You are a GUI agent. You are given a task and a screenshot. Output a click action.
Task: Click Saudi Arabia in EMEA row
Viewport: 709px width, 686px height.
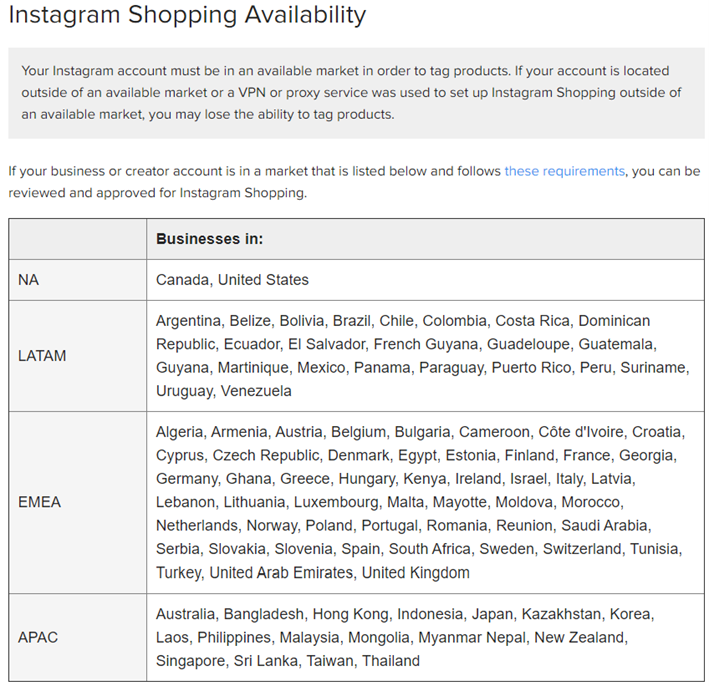tap(605, 526)
